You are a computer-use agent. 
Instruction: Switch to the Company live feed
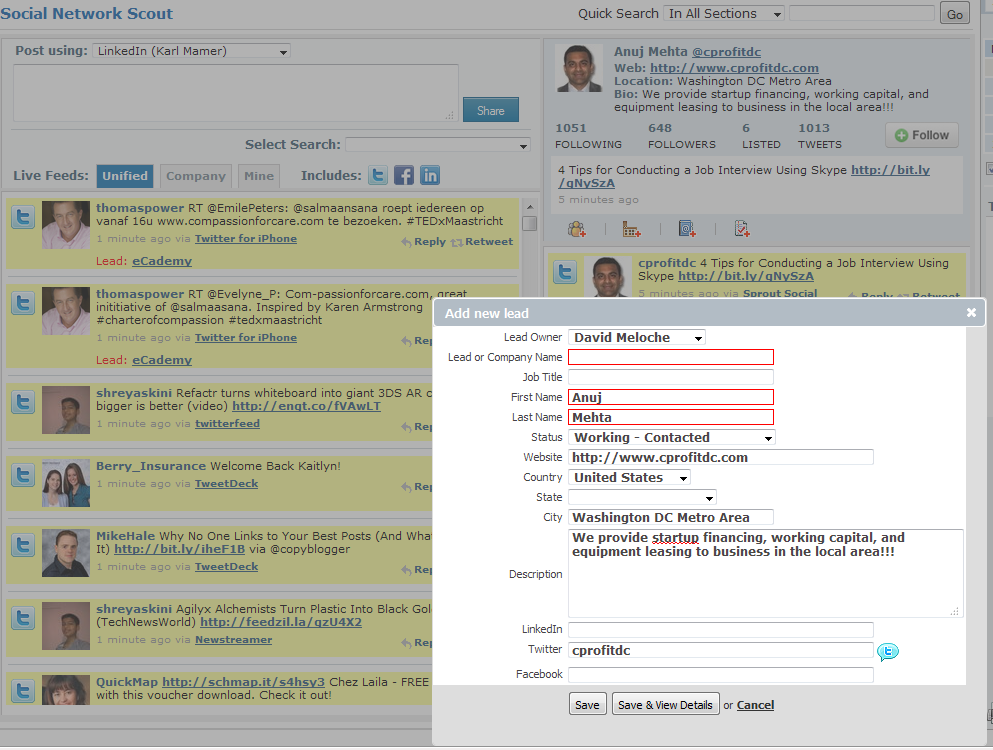pos(196,176)
